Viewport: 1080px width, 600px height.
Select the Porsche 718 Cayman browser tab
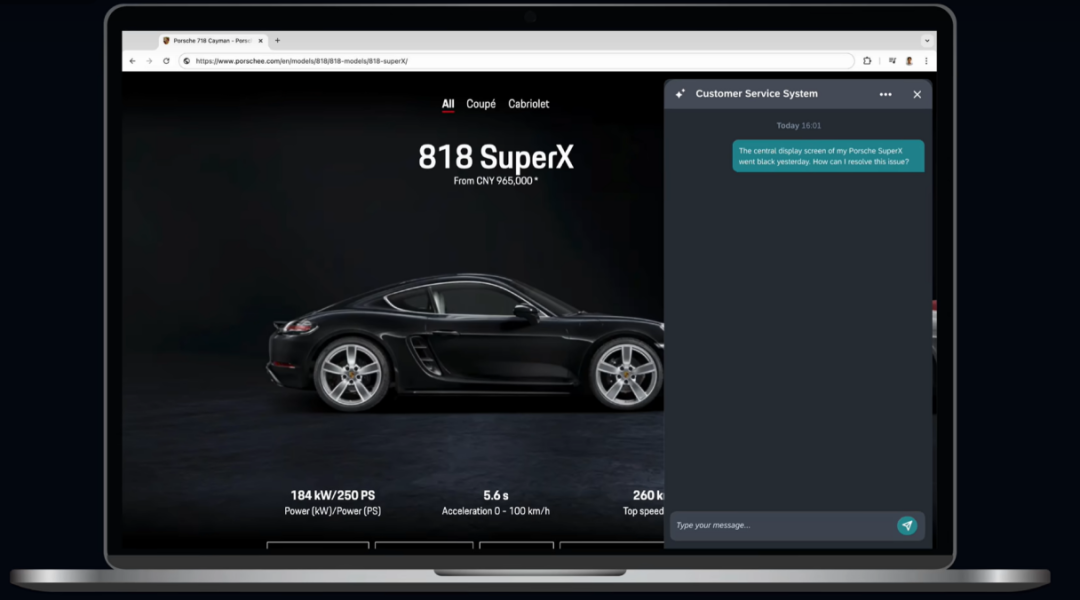(x=213, y=41)
